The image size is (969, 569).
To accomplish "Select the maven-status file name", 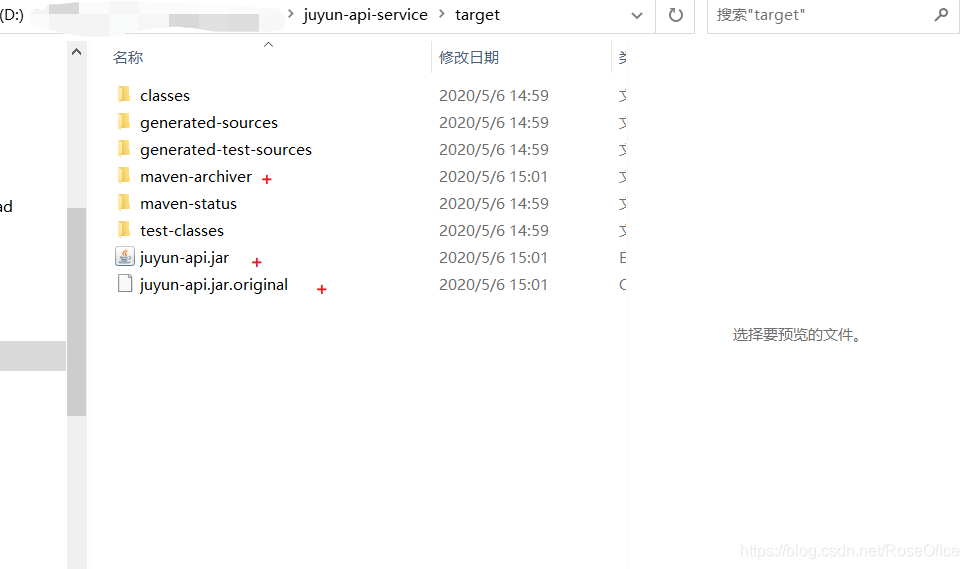I will [188, 203].
